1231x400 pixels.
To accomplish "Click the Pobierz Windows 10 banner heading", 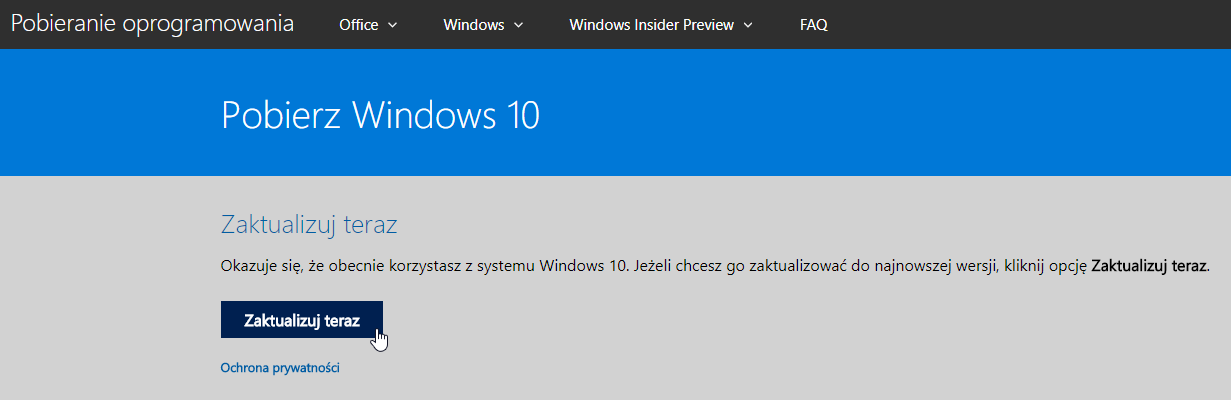I will tap(380, 115).
